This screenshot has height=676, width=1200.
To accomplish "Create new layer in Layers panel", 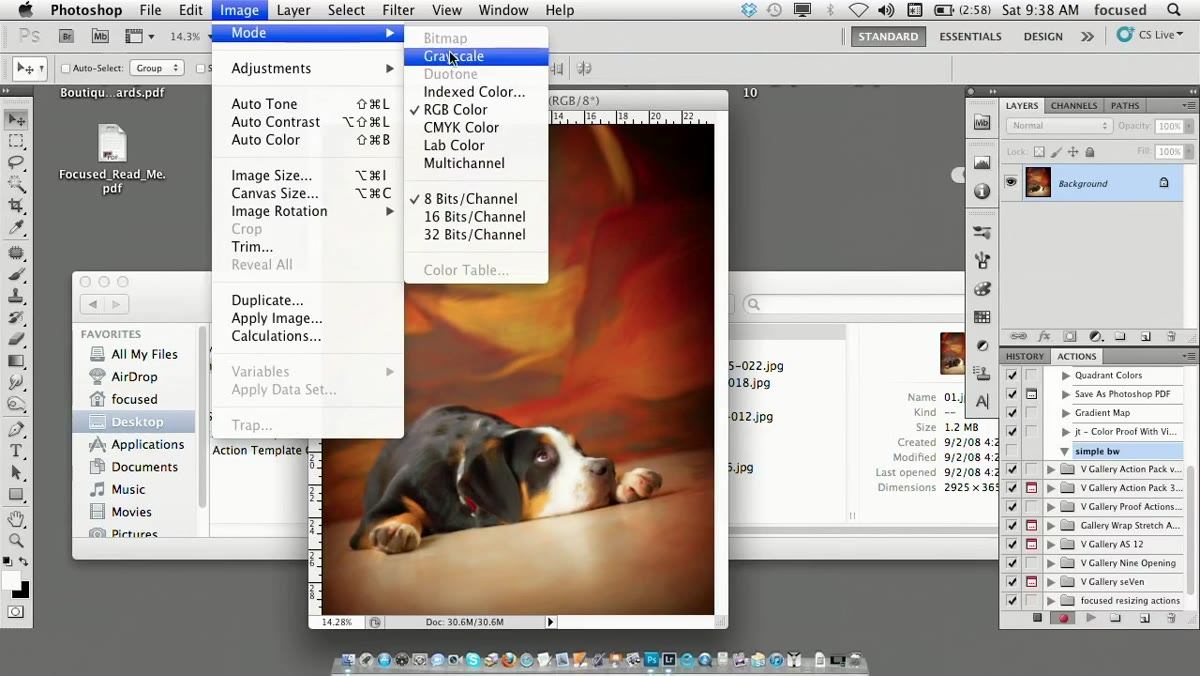I will 1146,337.
